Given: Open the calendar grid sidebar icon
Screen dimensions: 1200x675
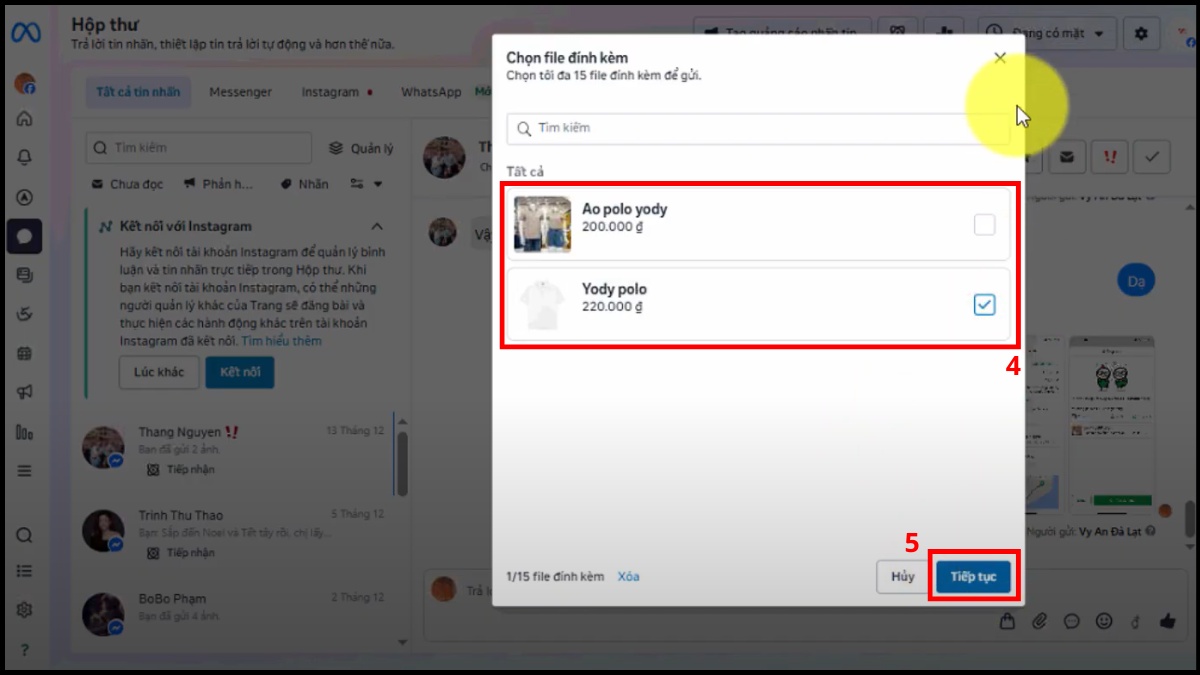Looking at the screenshot, I should (x=25, y=353).
